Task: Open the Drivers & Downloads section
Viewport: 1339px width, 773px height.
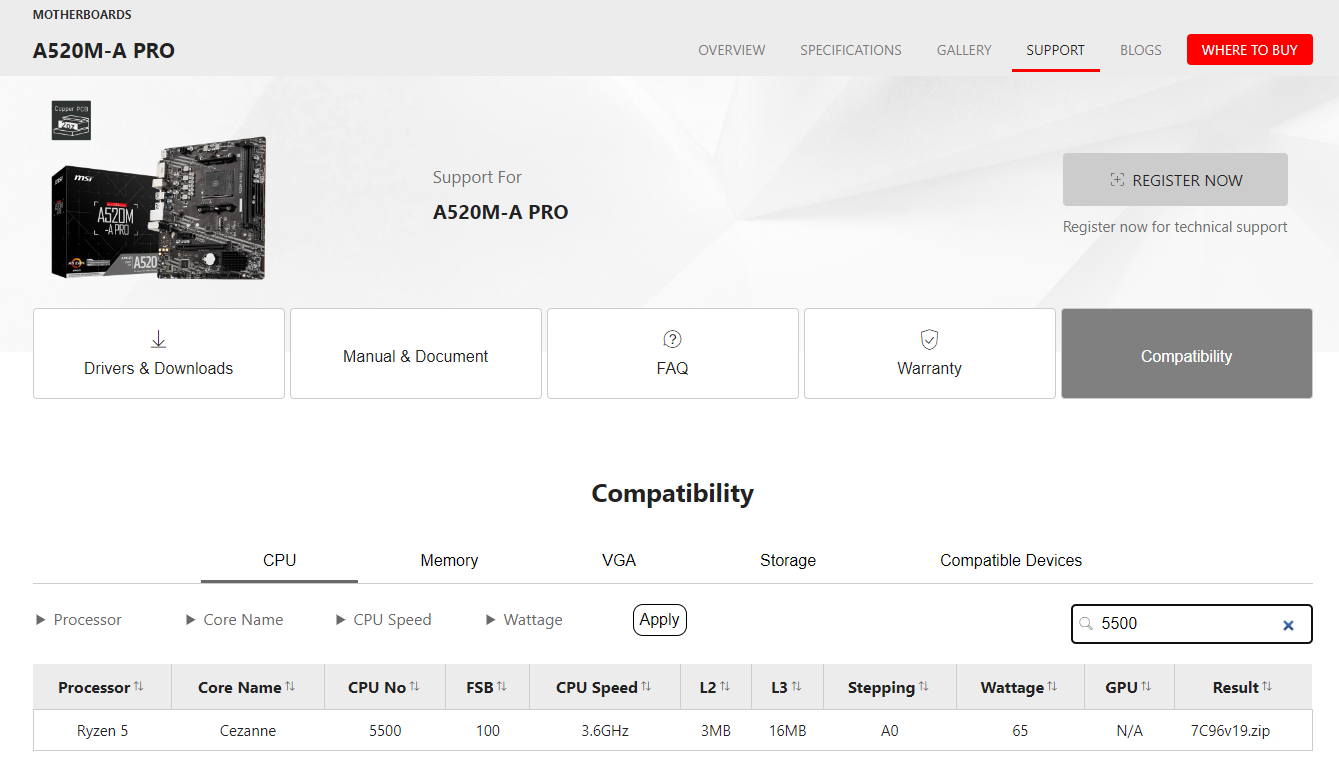Action: click(159, 354)
